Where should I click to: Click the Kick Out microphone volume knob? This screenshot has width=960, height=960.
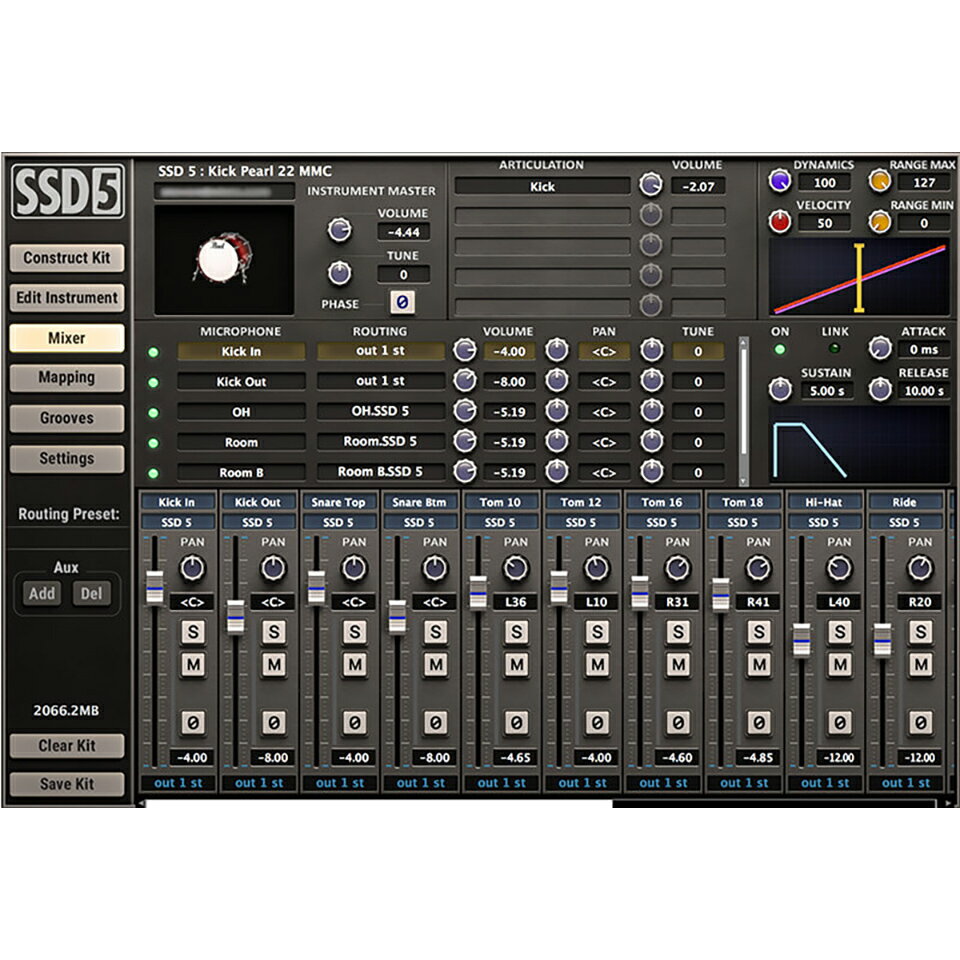click(x=465, y=381)
